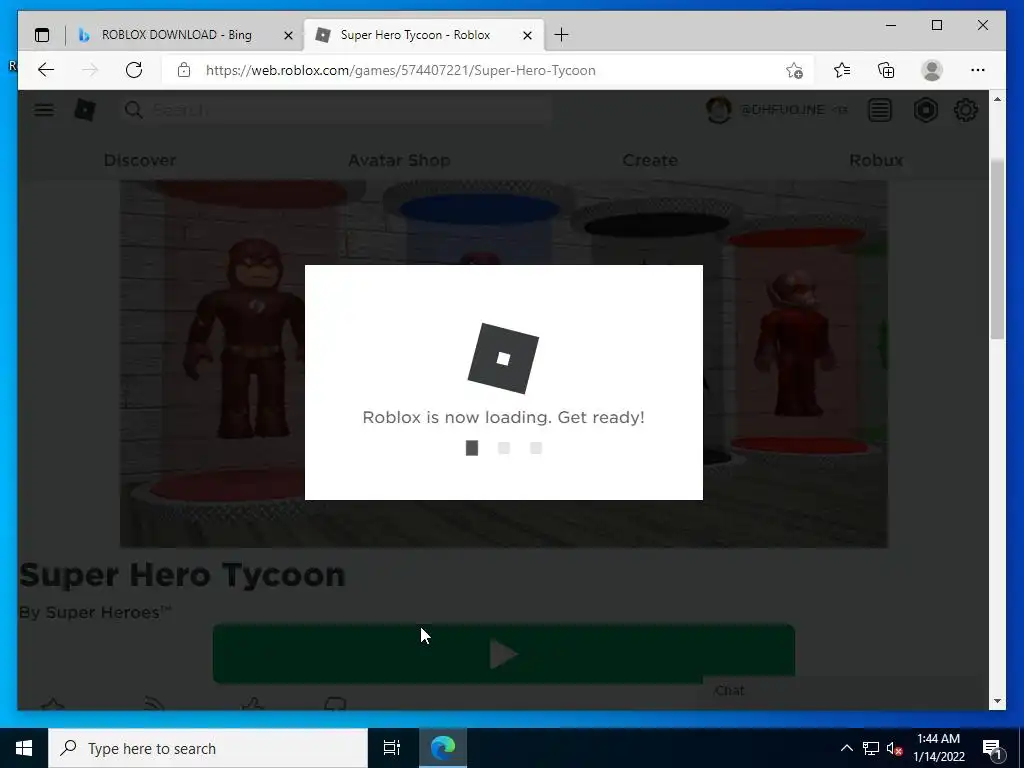Open the Action Center notifications

tap(993, 748)
